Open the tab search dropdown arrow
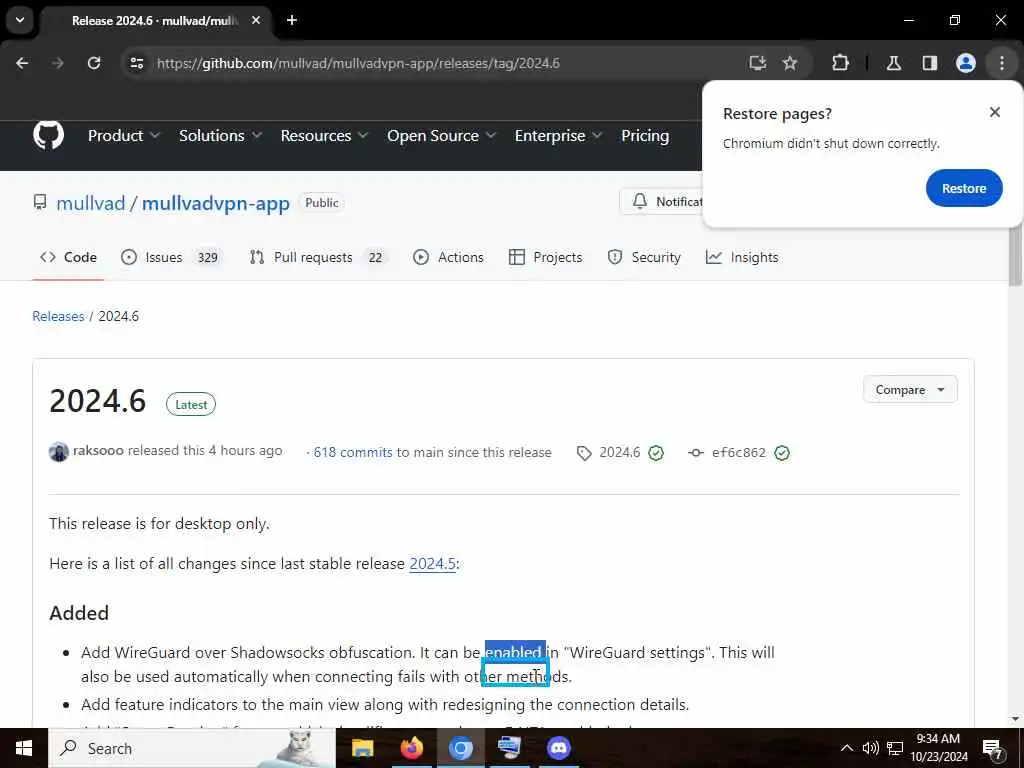Screen dimensions: 1024x768 (x=20, y=20)
